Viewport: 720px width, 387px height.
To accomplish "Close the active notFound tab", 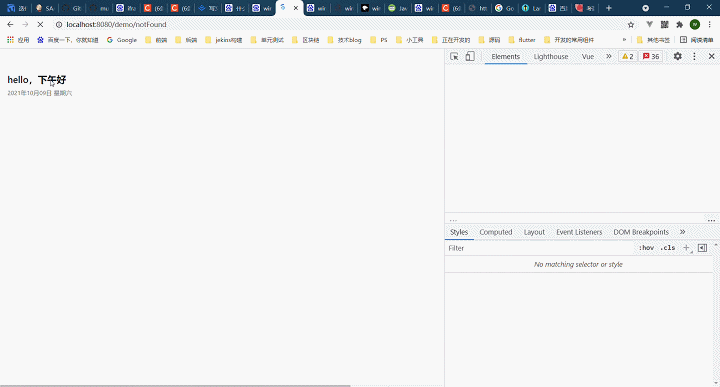I will [x=296, y=8].
